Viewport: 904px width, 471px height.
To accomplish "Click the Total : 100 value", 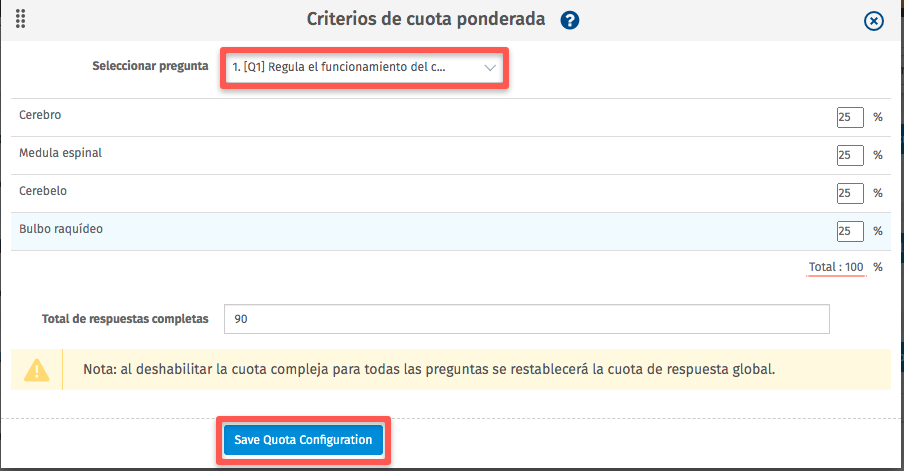I will pos(836,267).
